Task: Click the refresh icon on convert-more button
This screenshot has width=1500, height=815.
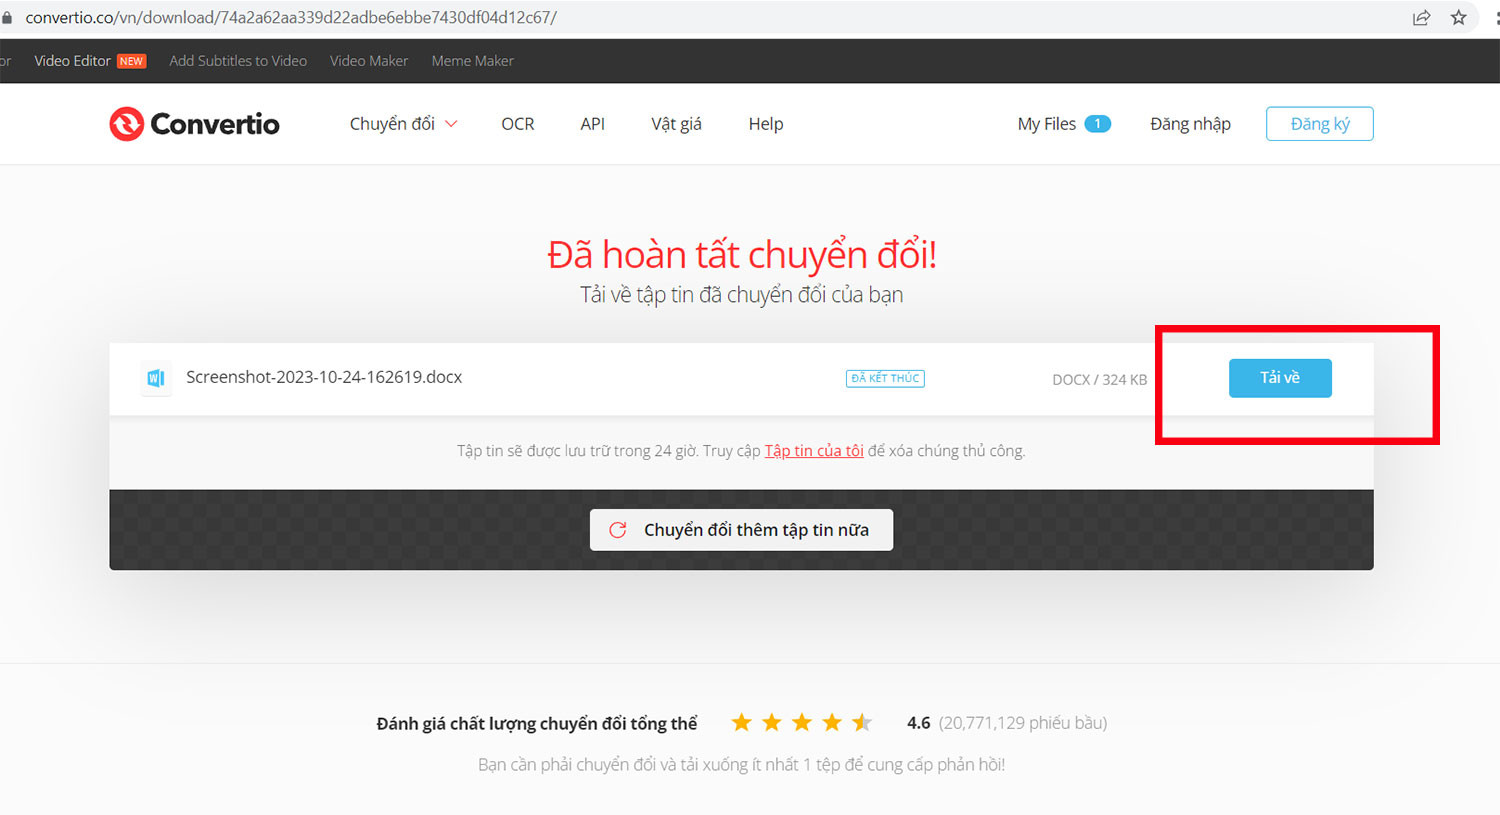Action: click(618, 530)
